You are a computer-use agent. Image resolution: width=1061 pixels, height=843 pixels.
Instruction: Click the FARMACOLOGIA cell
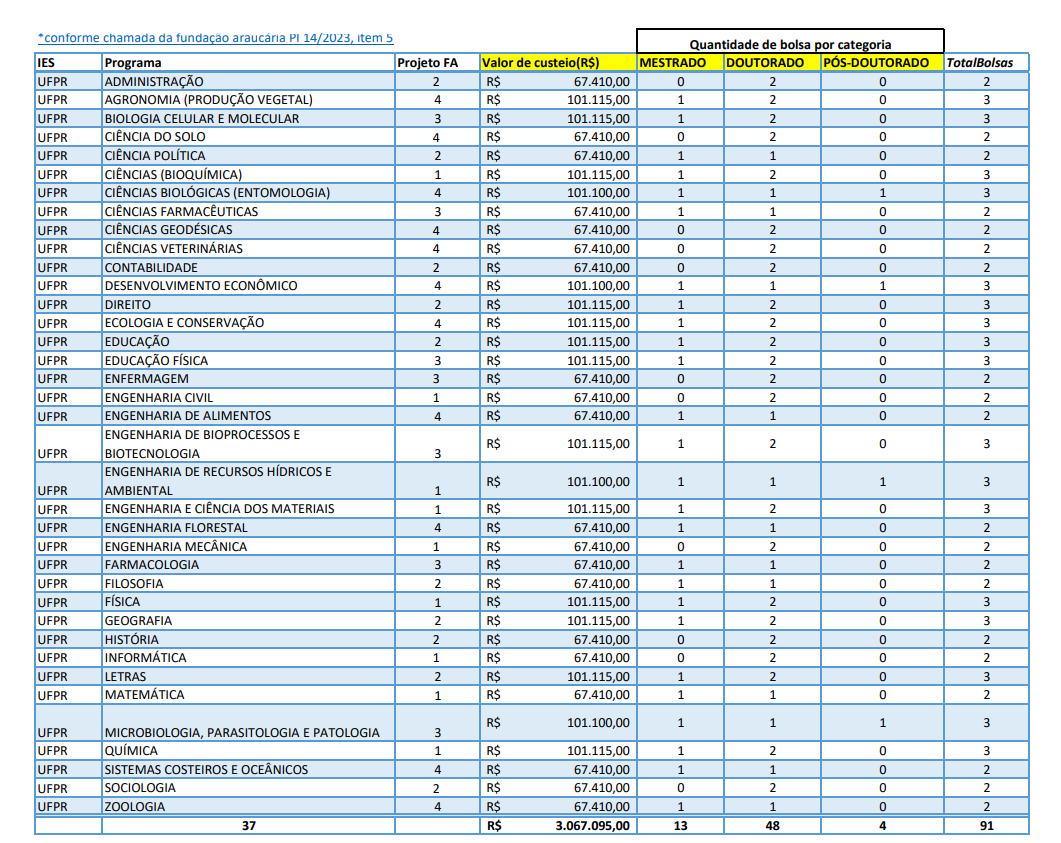pyautogui.click(x=248, y=565)
